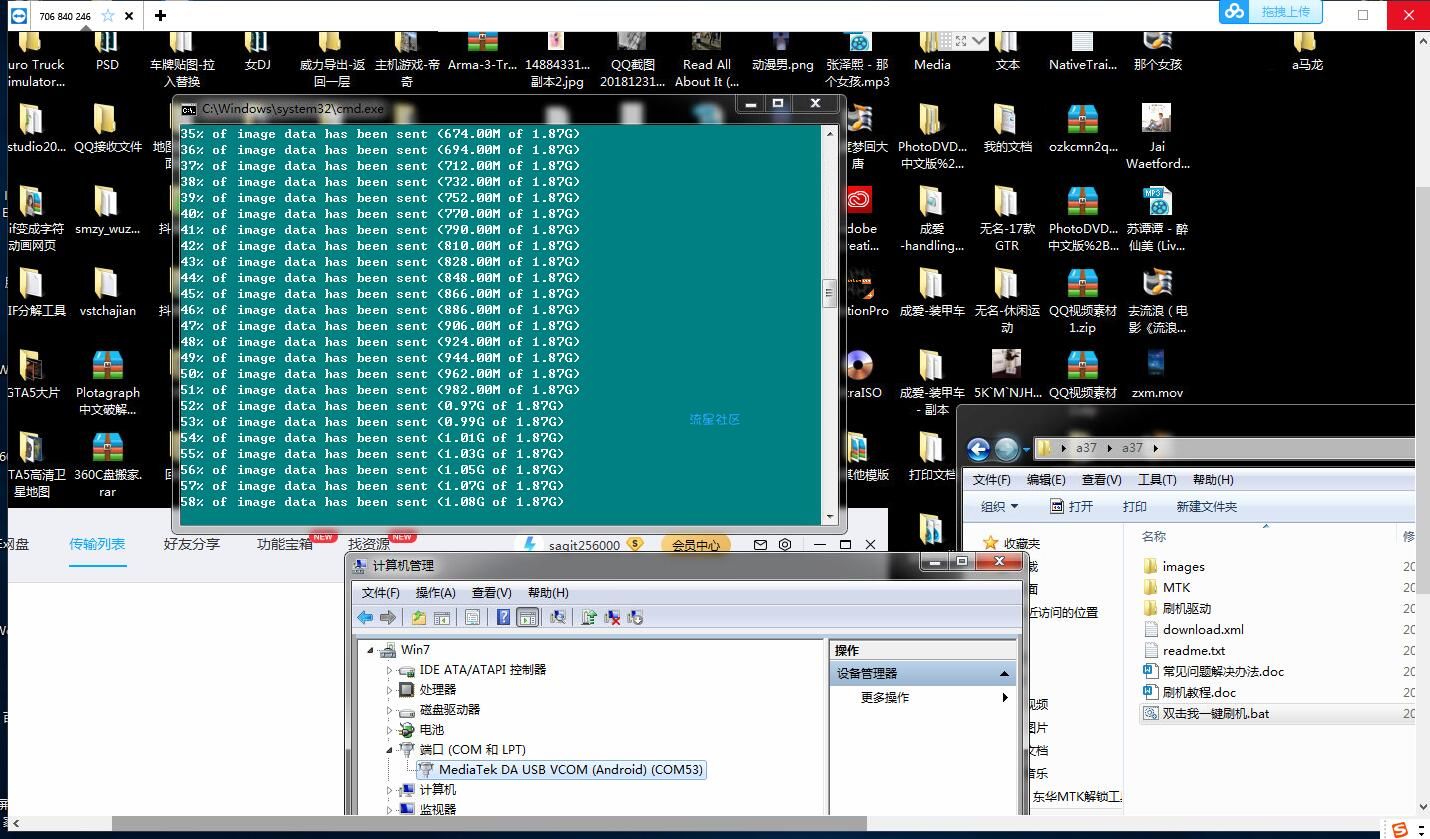Select 刷机教程.doc file
This screenshot has width=1430, height=839.
1189,693
